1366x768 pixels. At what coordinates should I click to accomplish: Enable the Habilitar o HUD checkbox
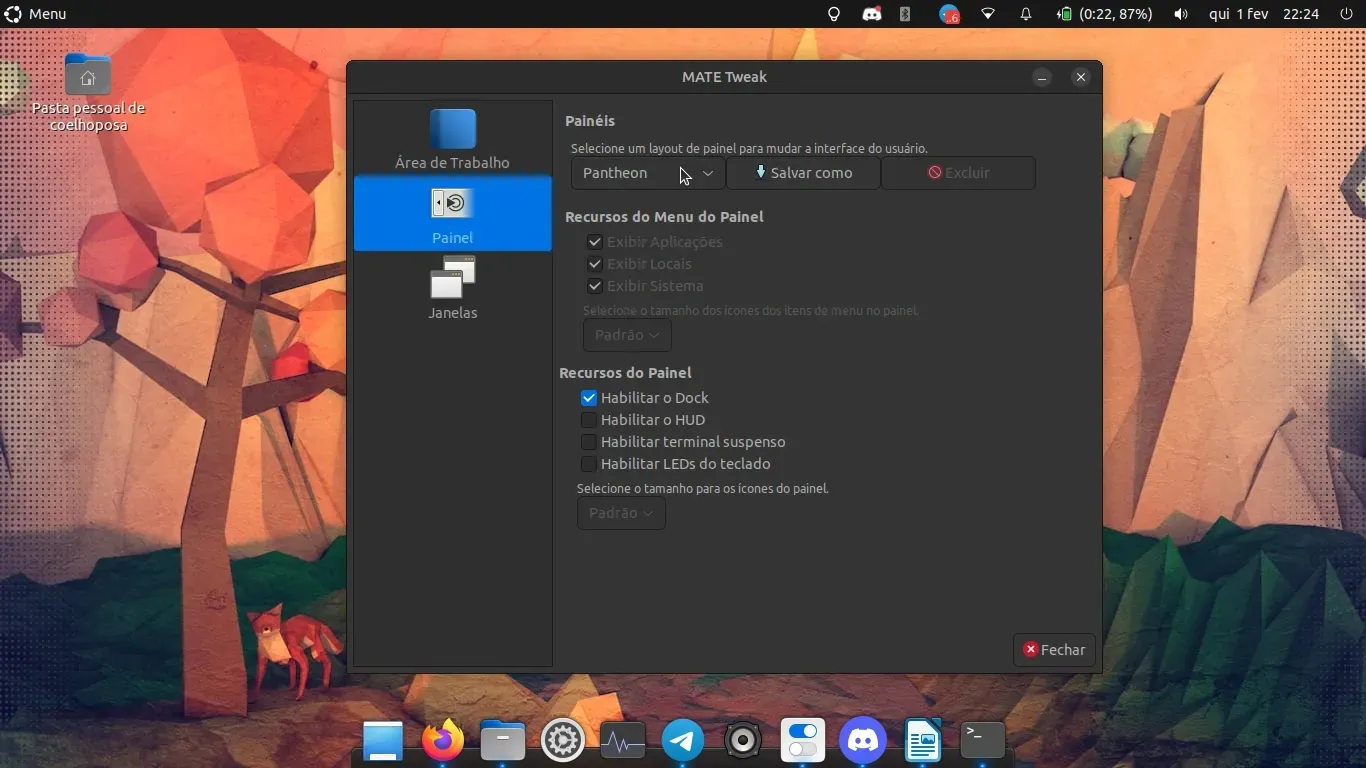pyautogui.click(x=589, y=420)
